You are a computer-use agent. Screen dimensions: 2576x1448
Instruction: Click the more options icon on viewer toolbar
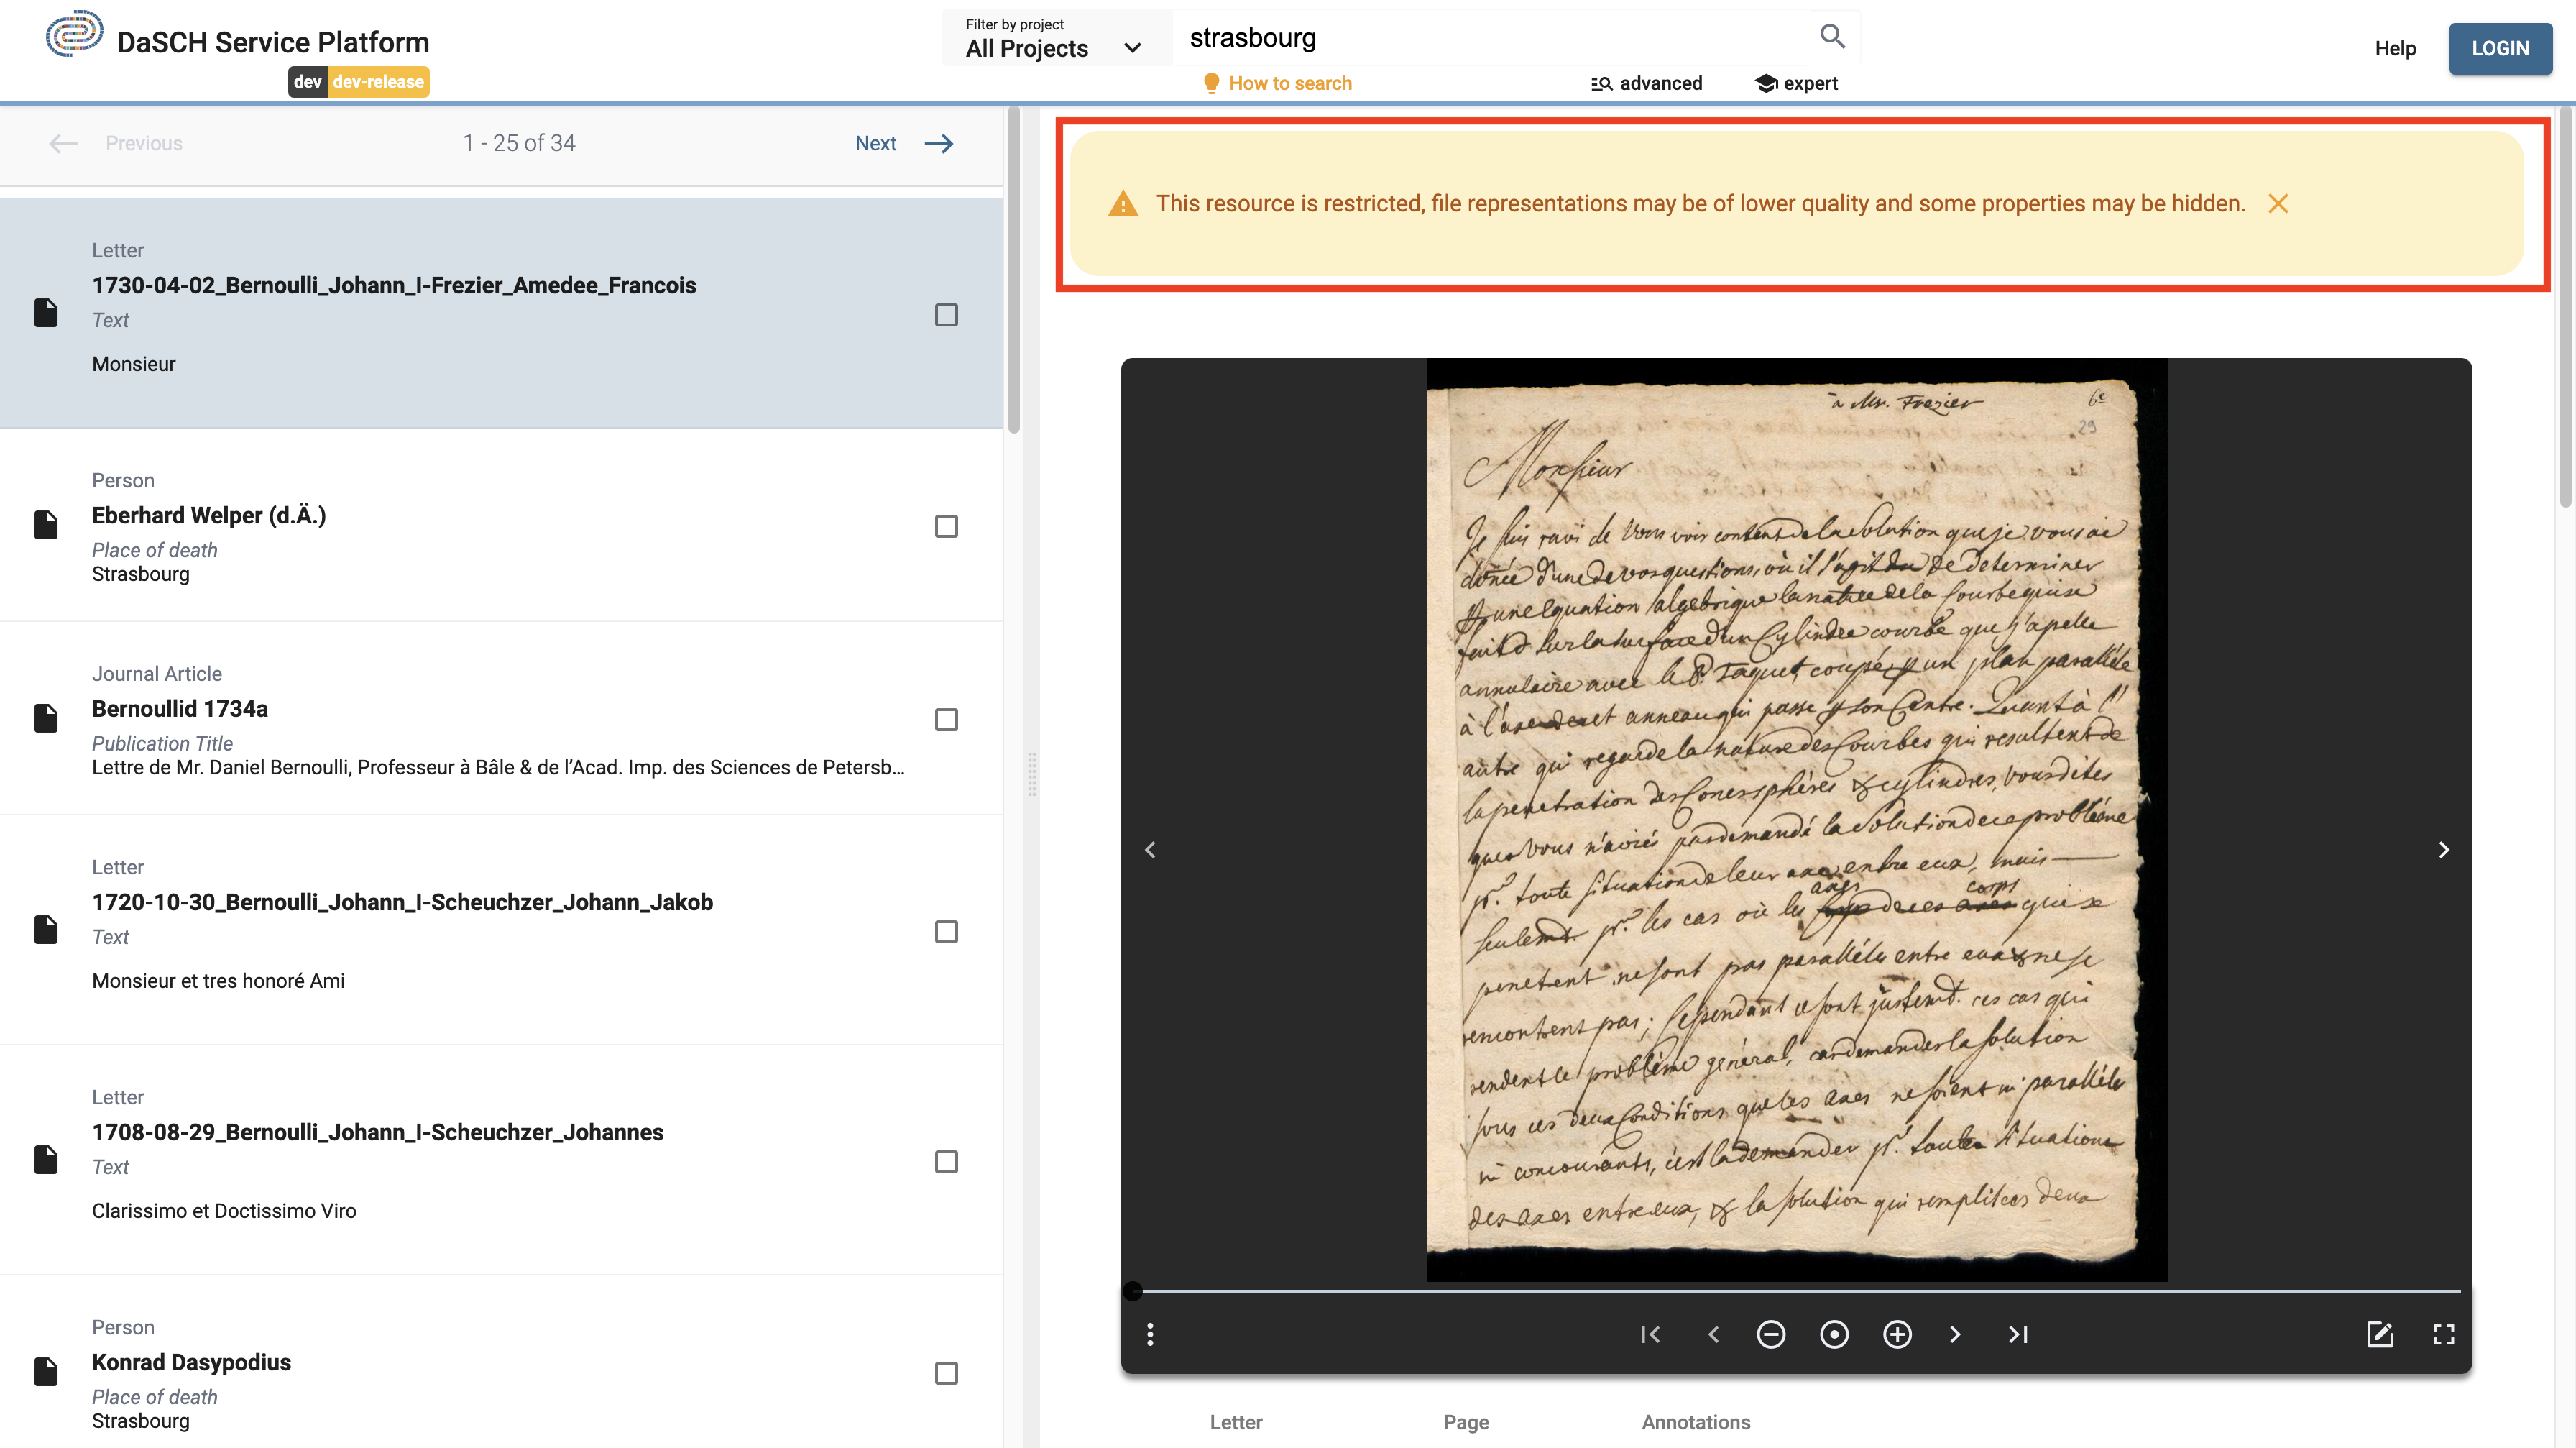coord(1149,1334)
